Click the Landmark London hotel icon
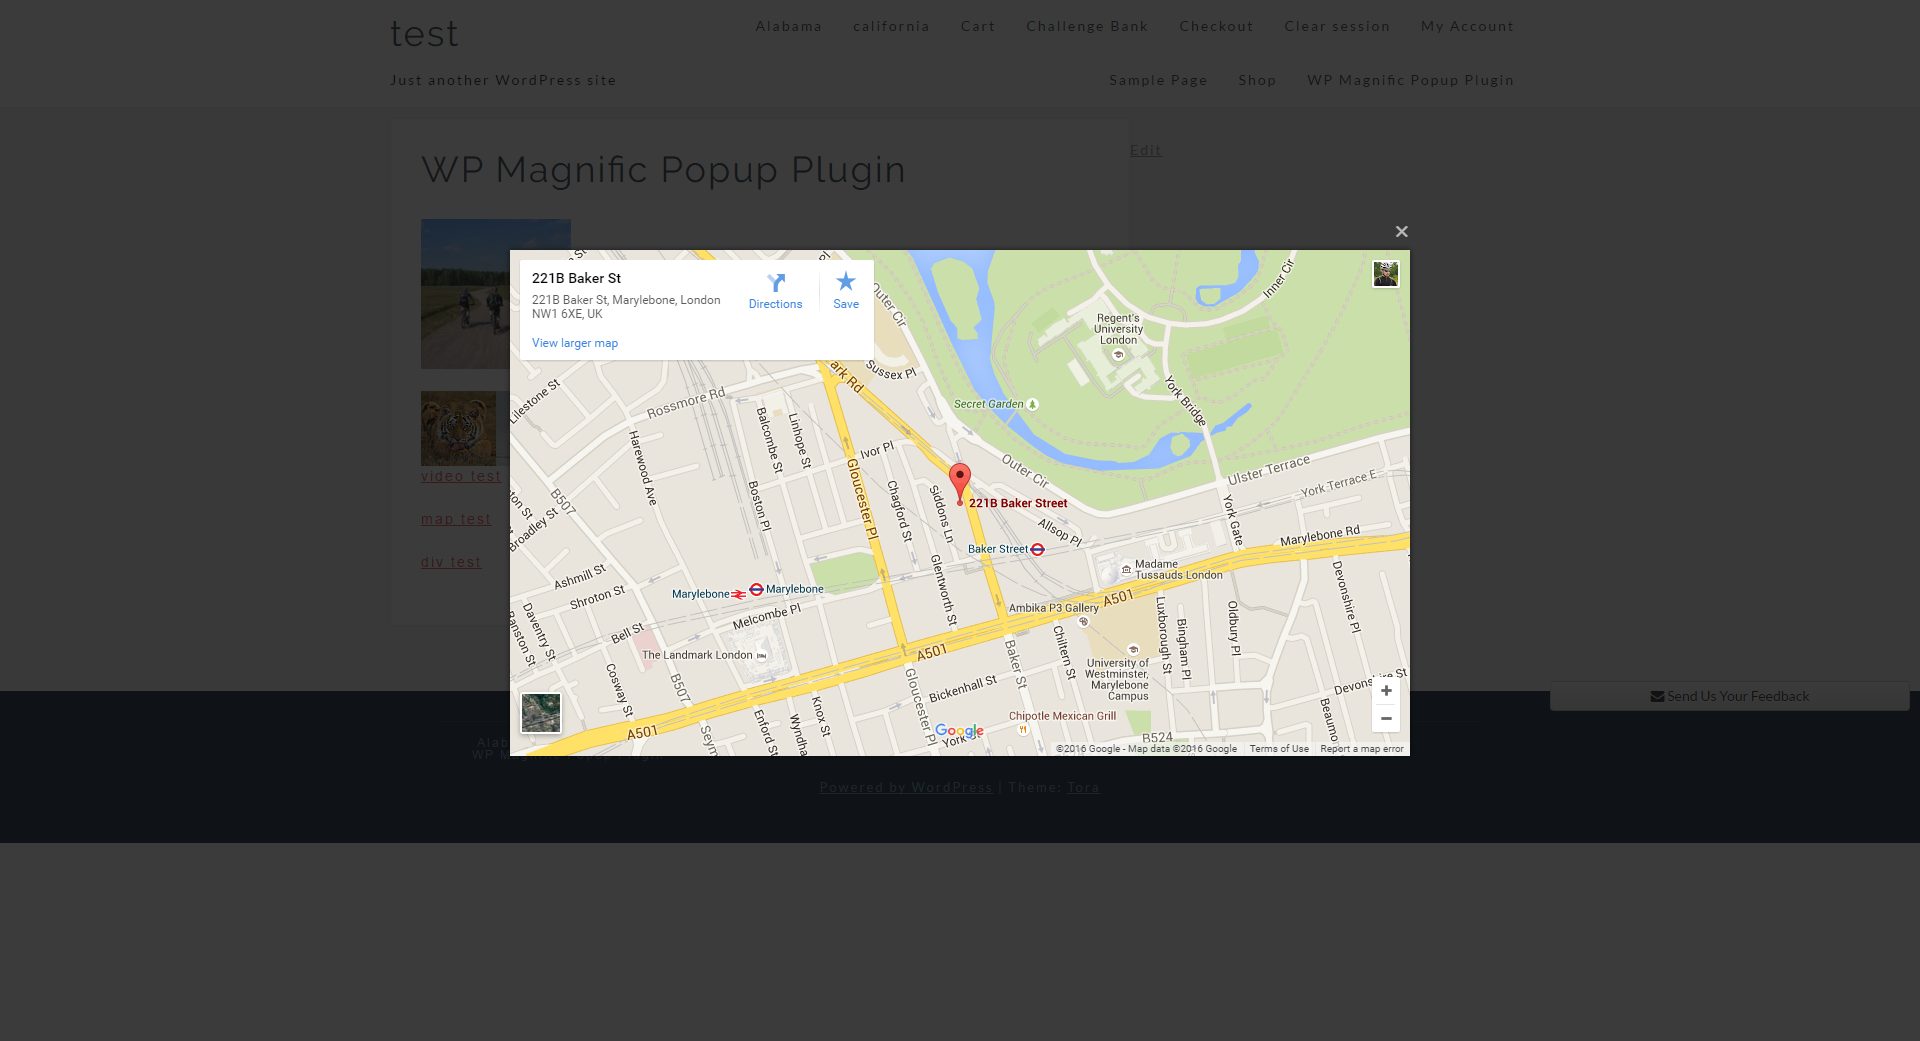Image resolution: width=1920 pixels, height=1041 pixels. (x=761, y=656)
